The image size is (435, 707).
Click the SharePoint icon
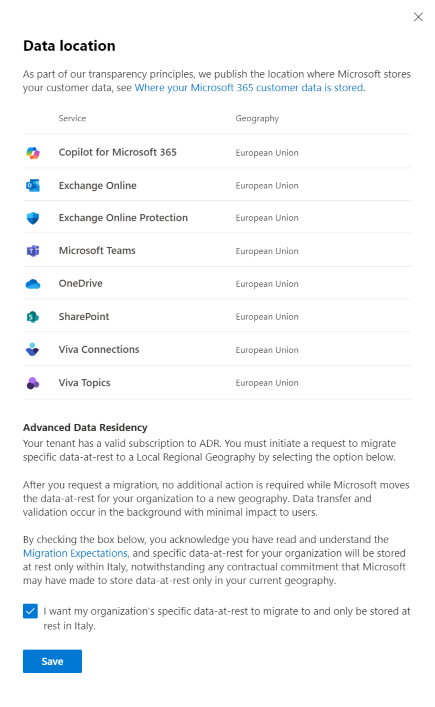pyautogui.click(x=32, y=317)
